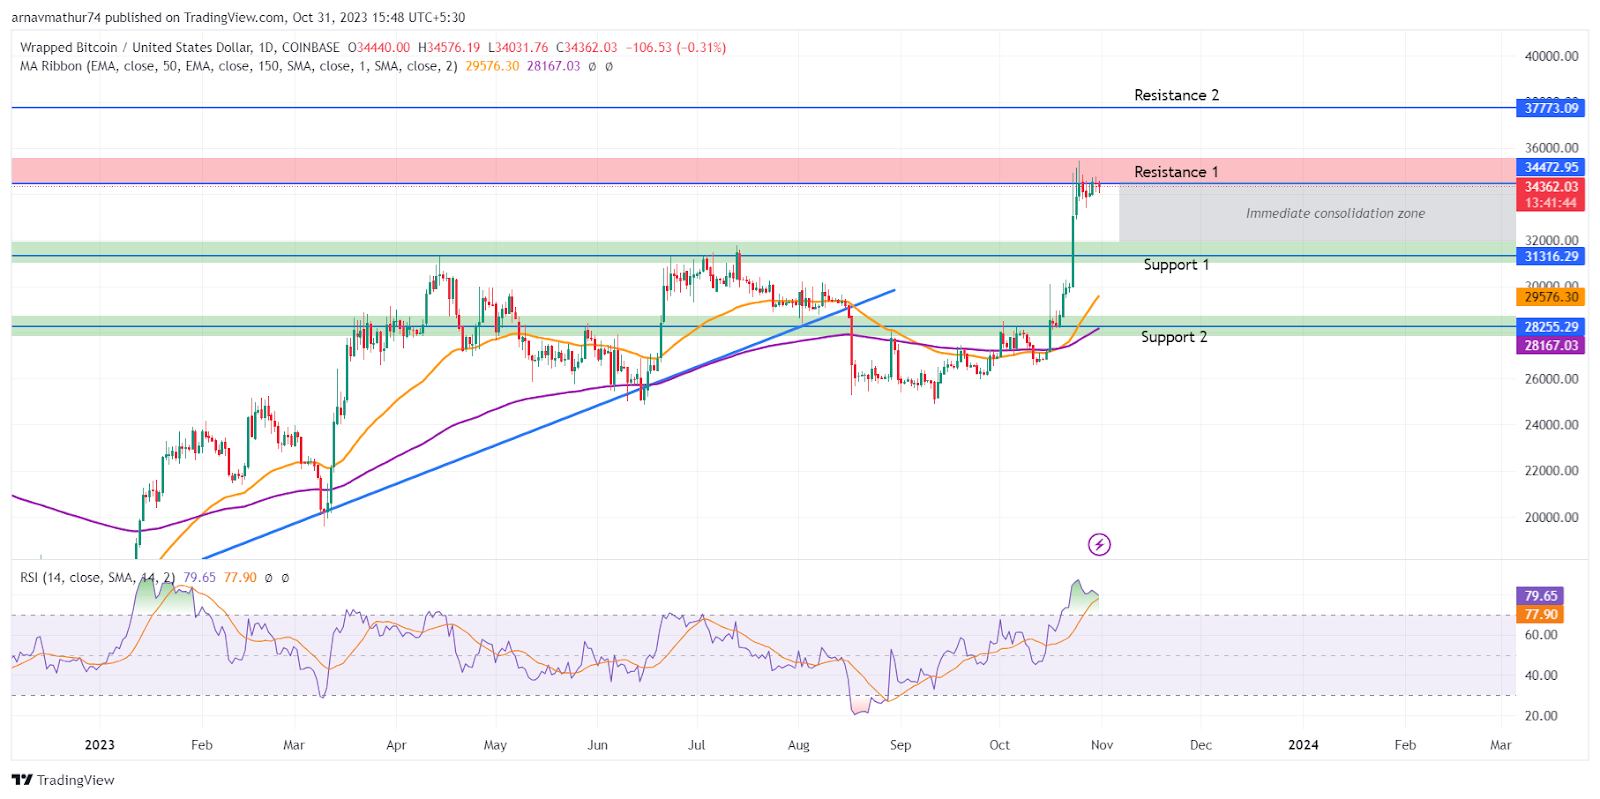This screenshot has height=799, width=1600.
Task: Click the May label on time axis
Action: (495, 745)
